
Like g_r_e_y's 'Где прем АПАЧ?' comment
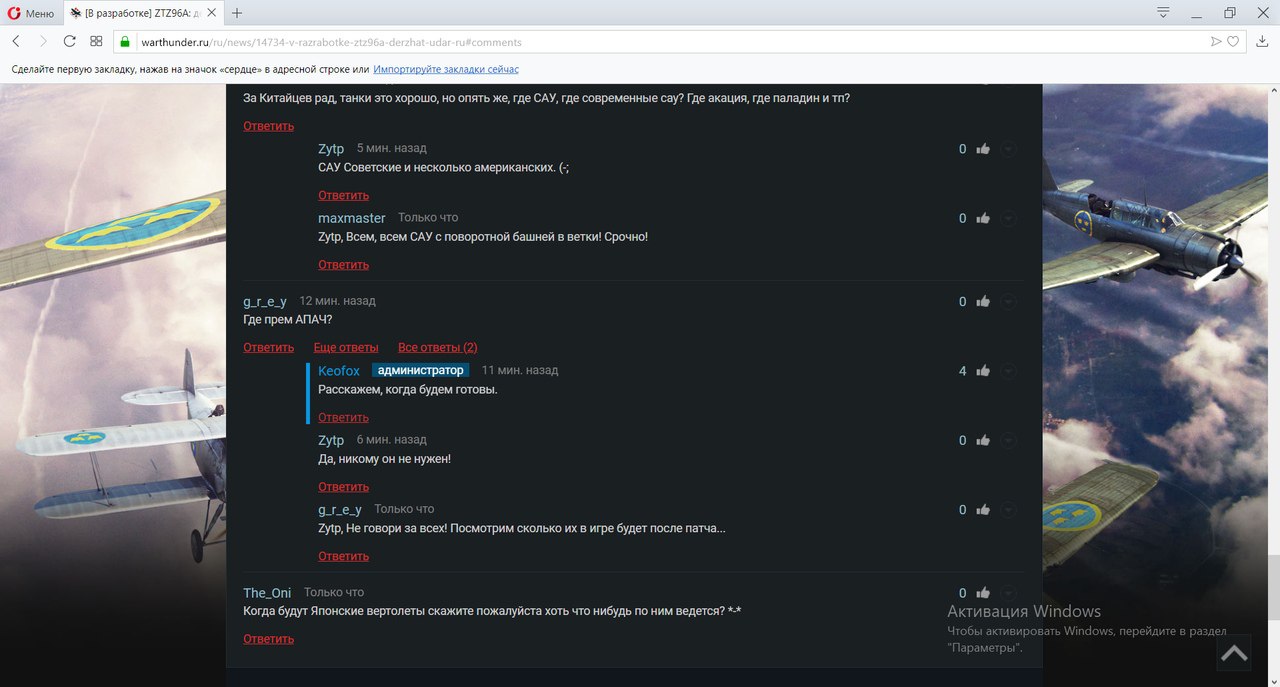[983, 301]
